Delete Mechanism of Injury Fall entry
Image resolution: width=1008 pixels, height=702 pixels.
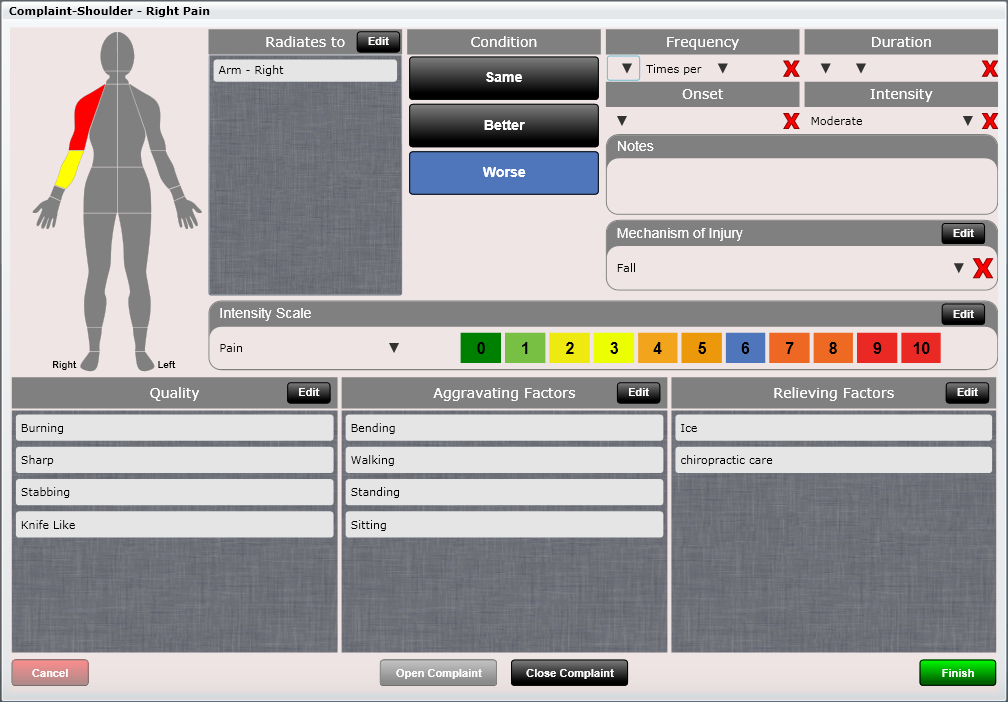click(x=982, y=268)
